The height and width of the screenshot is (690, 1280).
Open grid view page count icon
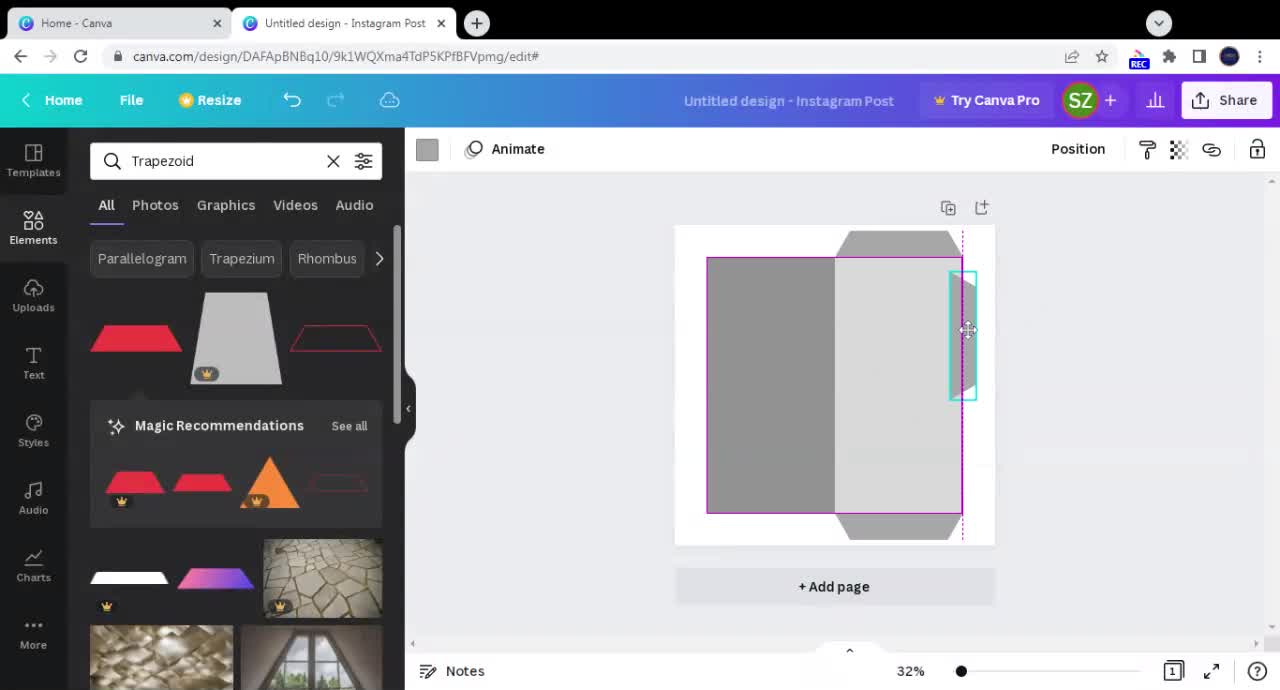tap(1174, 671)
